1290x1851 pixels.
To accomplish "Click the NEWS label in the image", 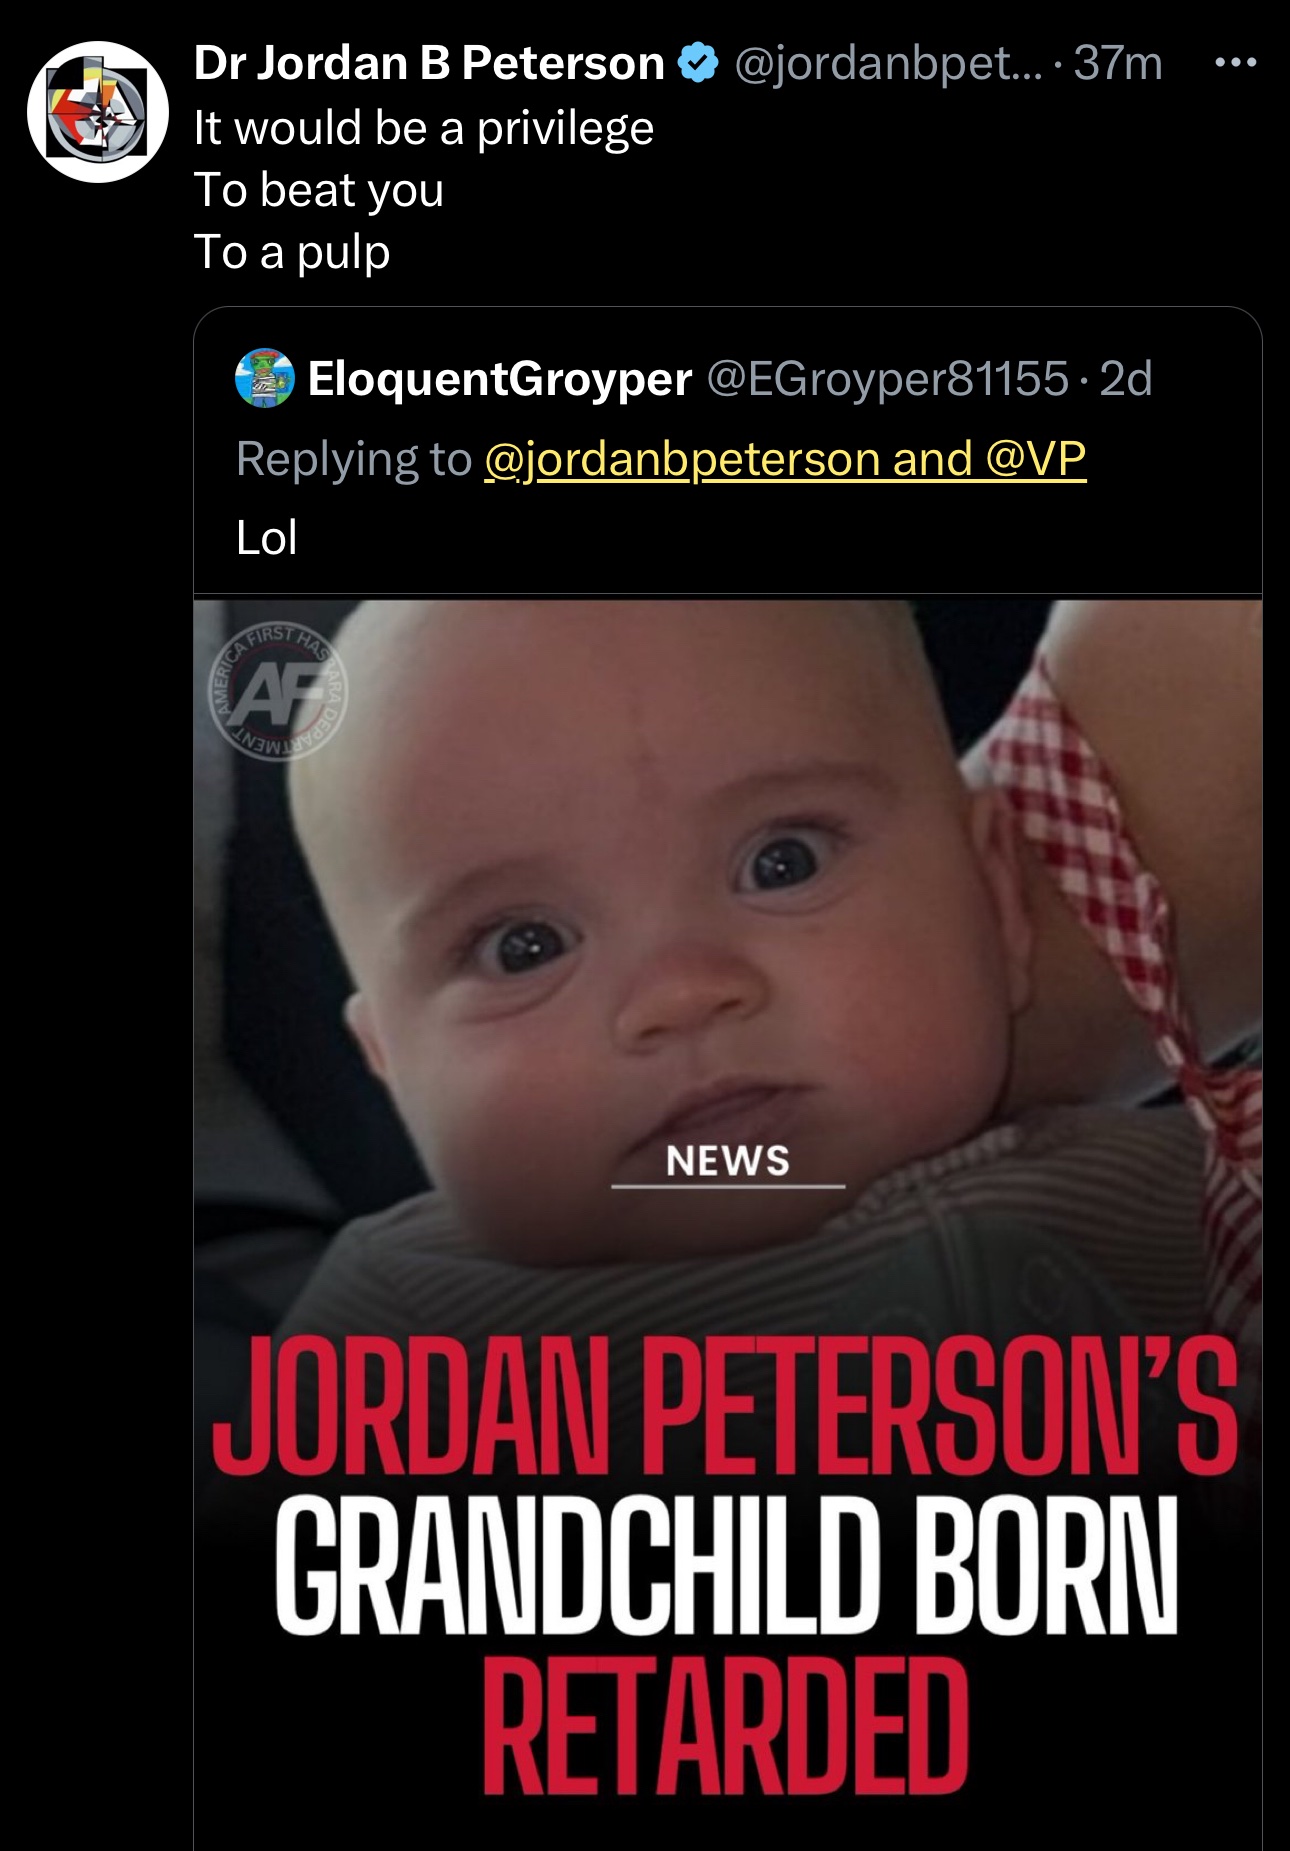I will coord(728,1161).
